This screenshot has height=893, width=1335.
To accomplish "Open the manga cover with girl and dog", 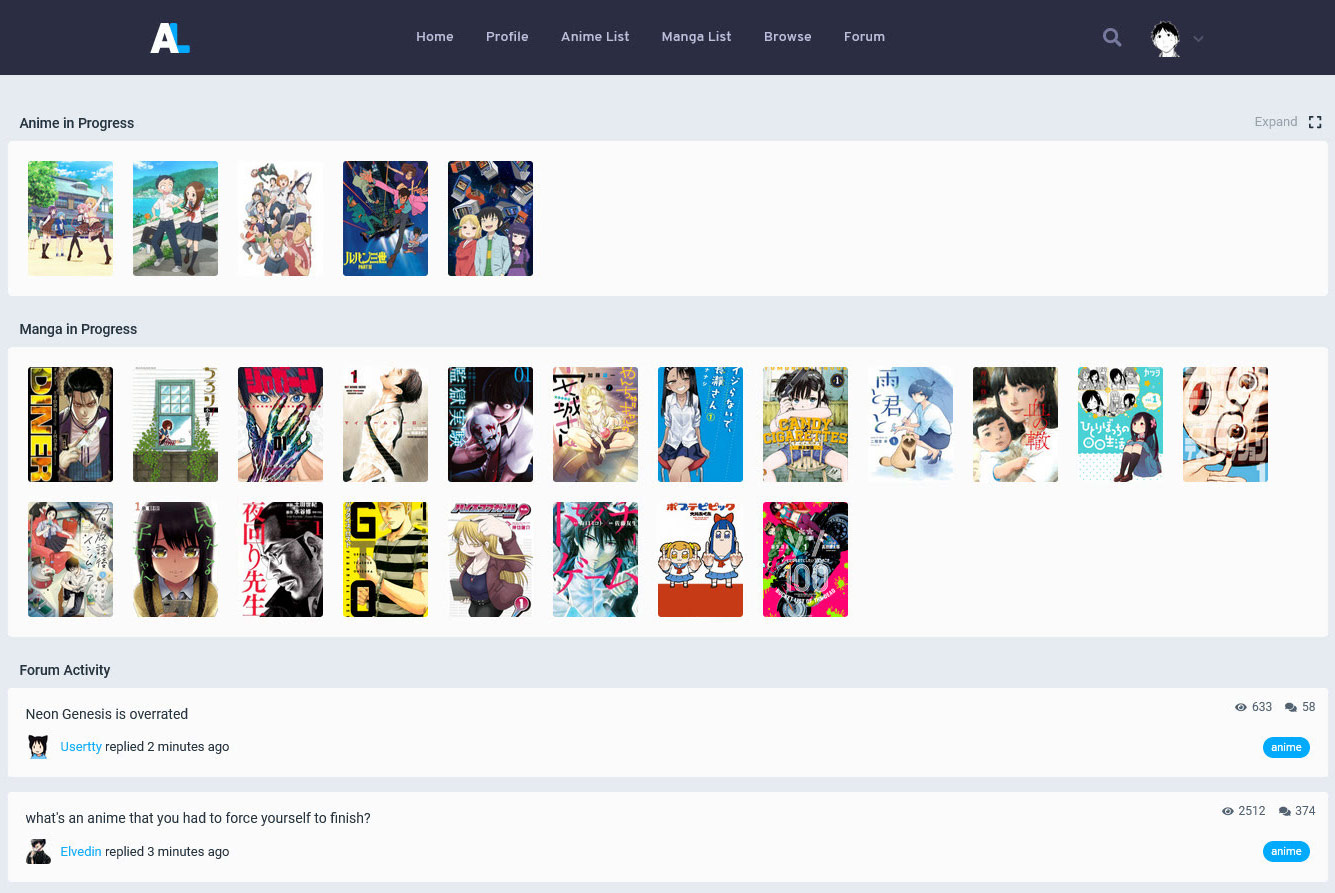I will [x=910, y=424].
